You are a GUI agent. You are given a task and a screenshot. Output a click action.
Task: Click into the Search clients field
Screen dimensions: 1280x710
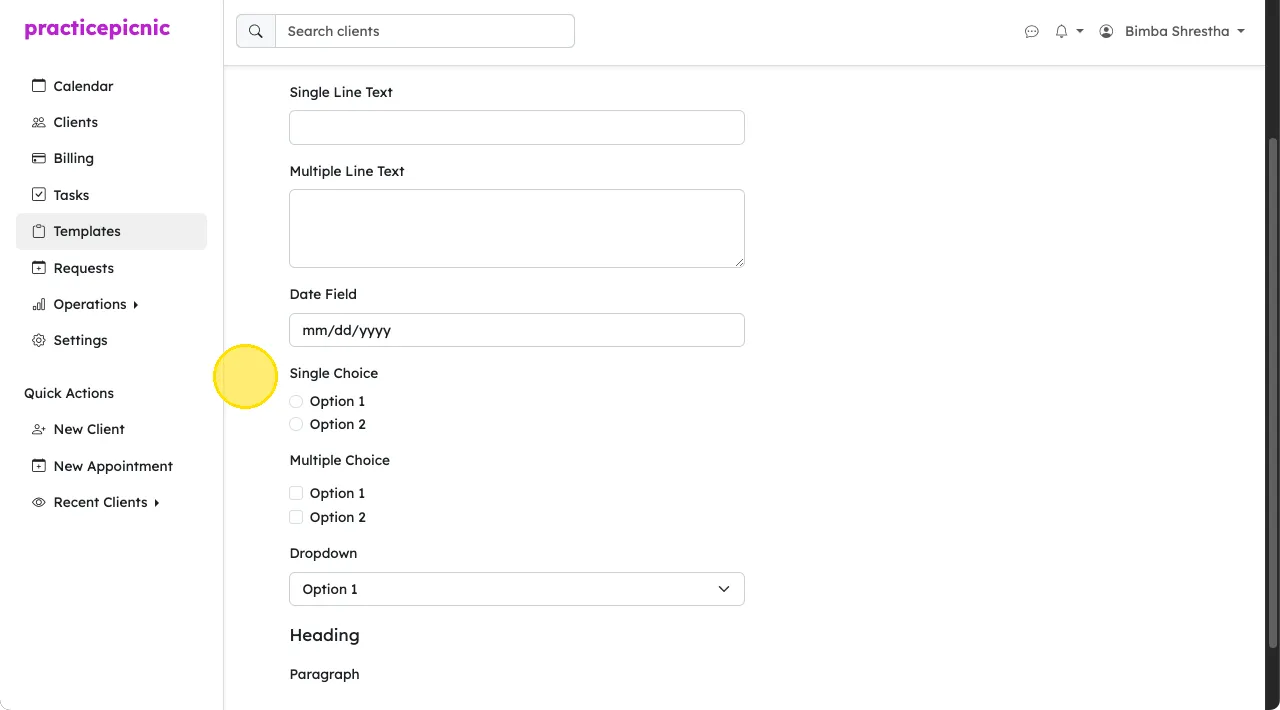425,31
